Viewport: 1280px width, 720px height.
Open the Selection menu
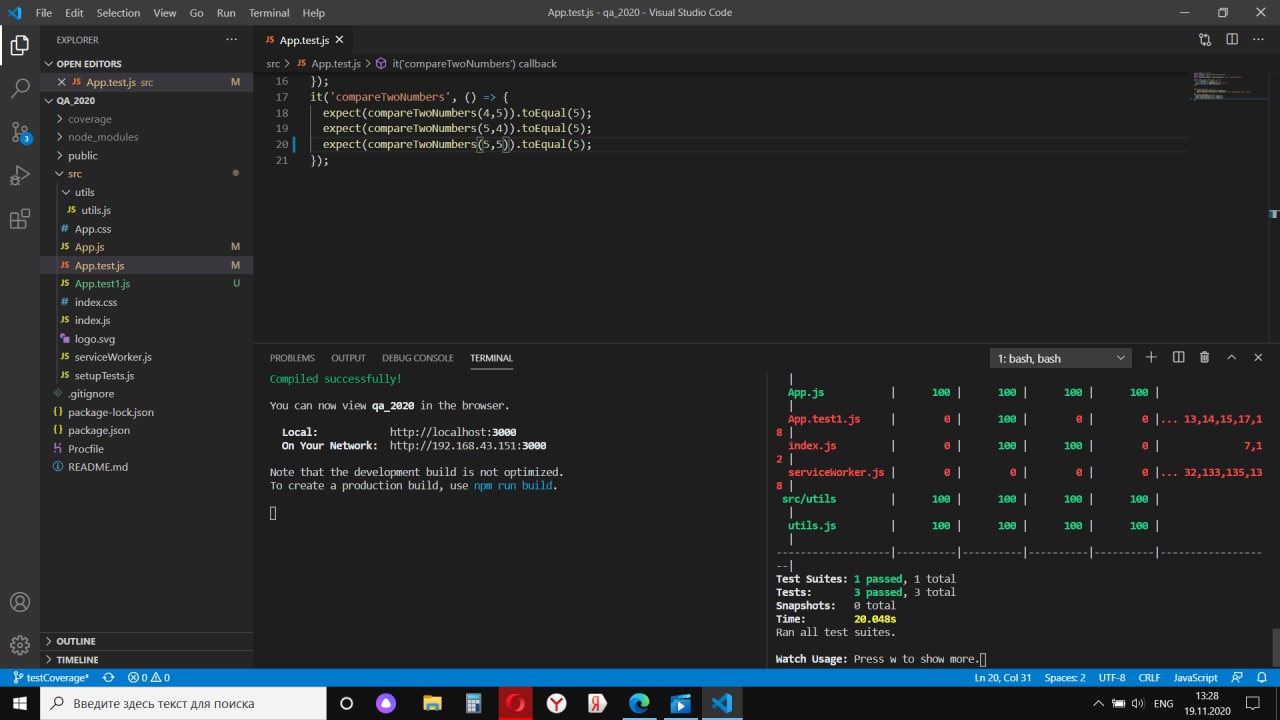pyautogui.click(x=118, y=13)
